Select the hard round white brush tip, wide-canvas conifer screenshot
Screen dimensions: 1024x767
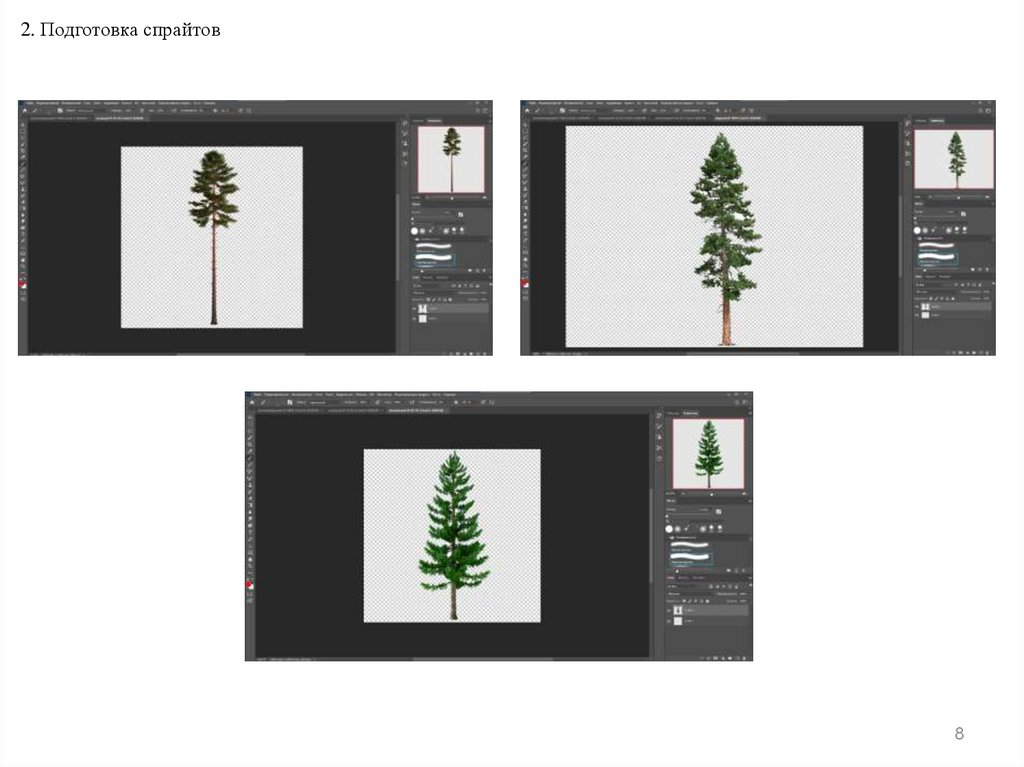pos(917,230)
